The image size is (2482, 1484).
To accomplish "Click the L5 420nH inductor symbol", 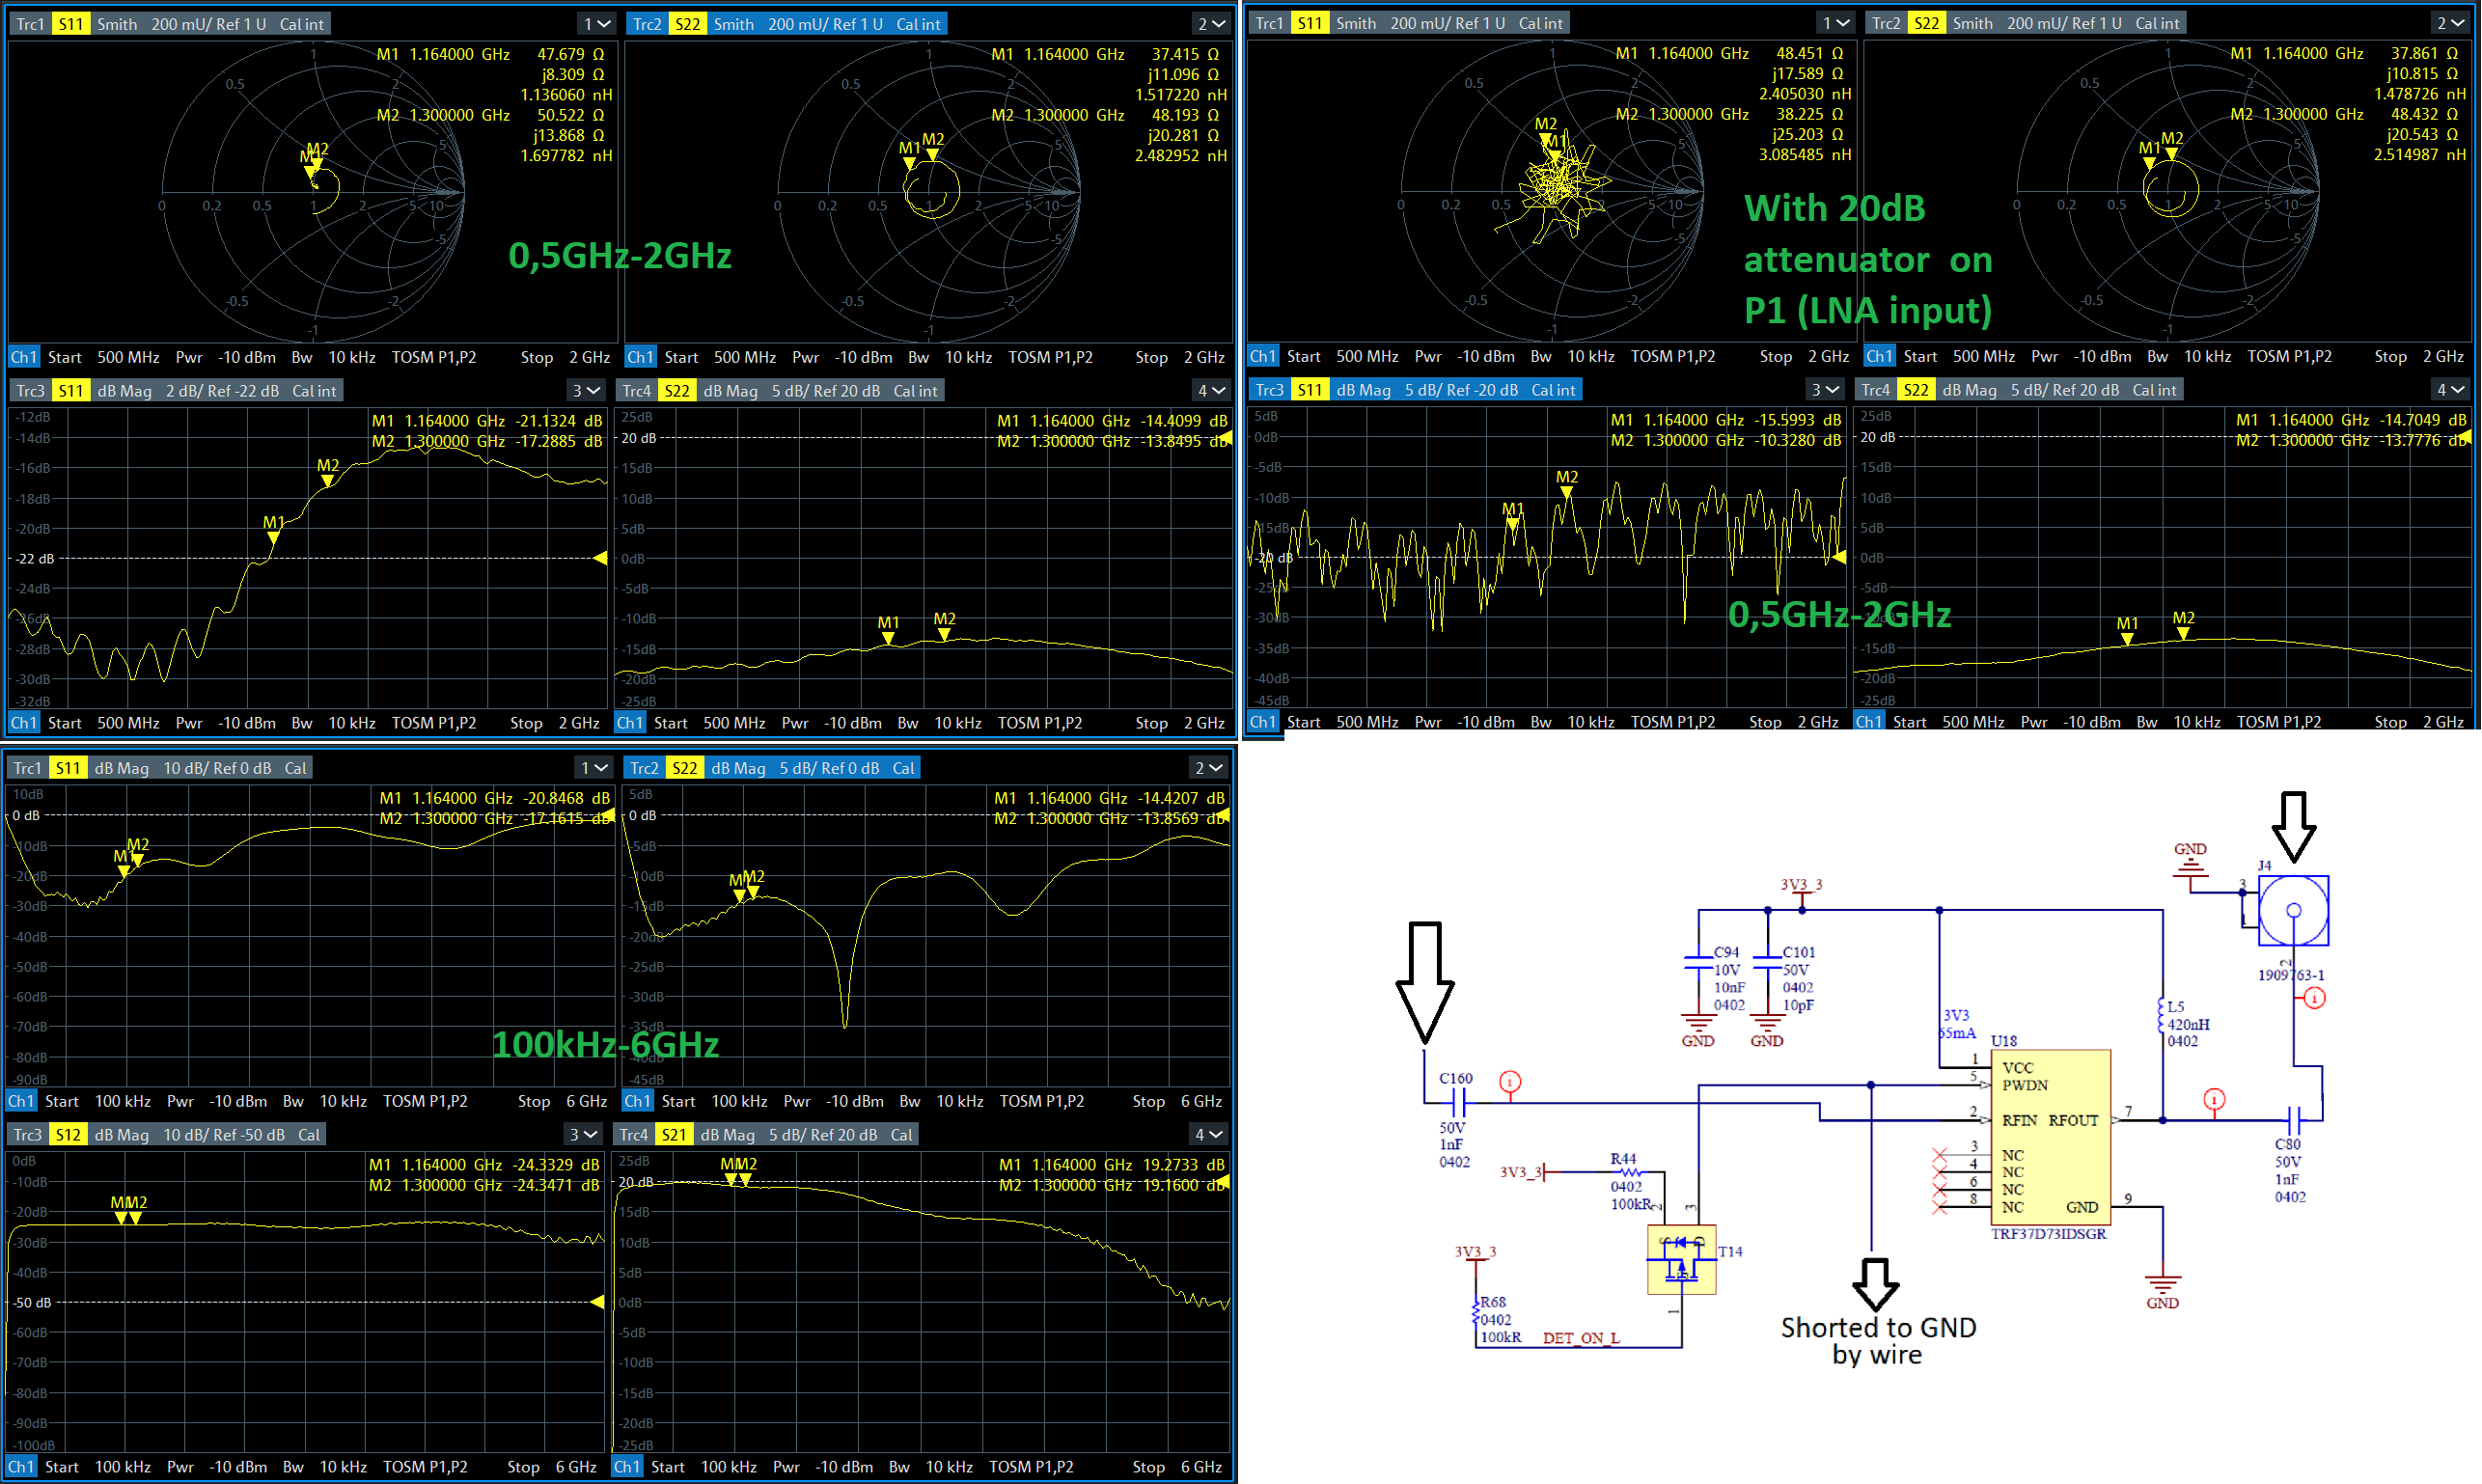I will (2163, 1016).
